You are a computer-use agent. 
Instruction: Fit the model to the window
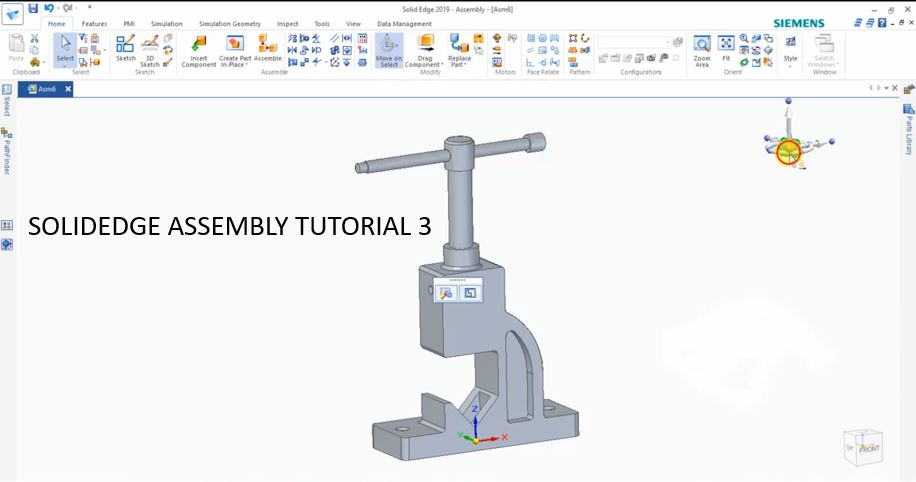[x=726, y=48]
